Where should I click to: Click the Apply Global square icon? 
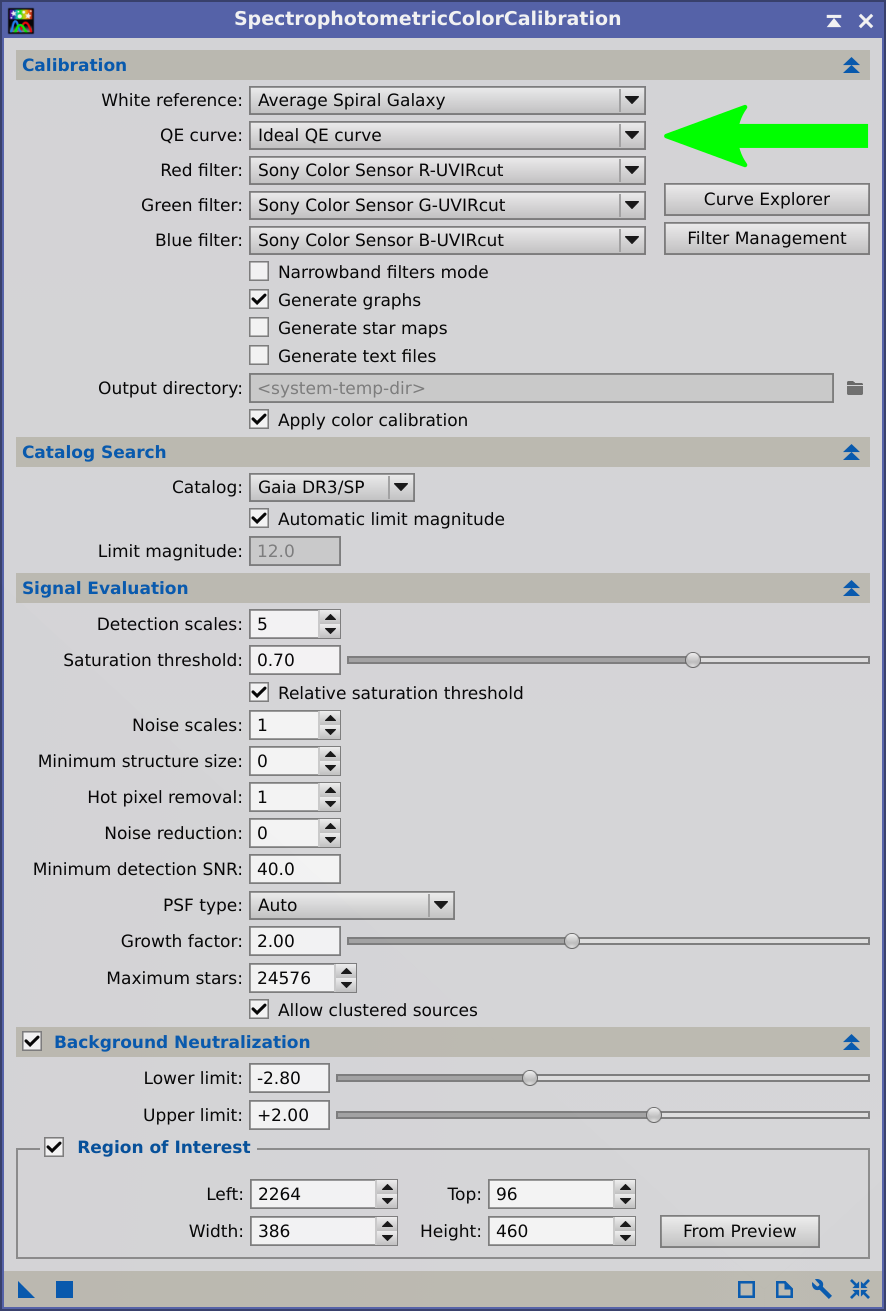tap(64, 1289)
